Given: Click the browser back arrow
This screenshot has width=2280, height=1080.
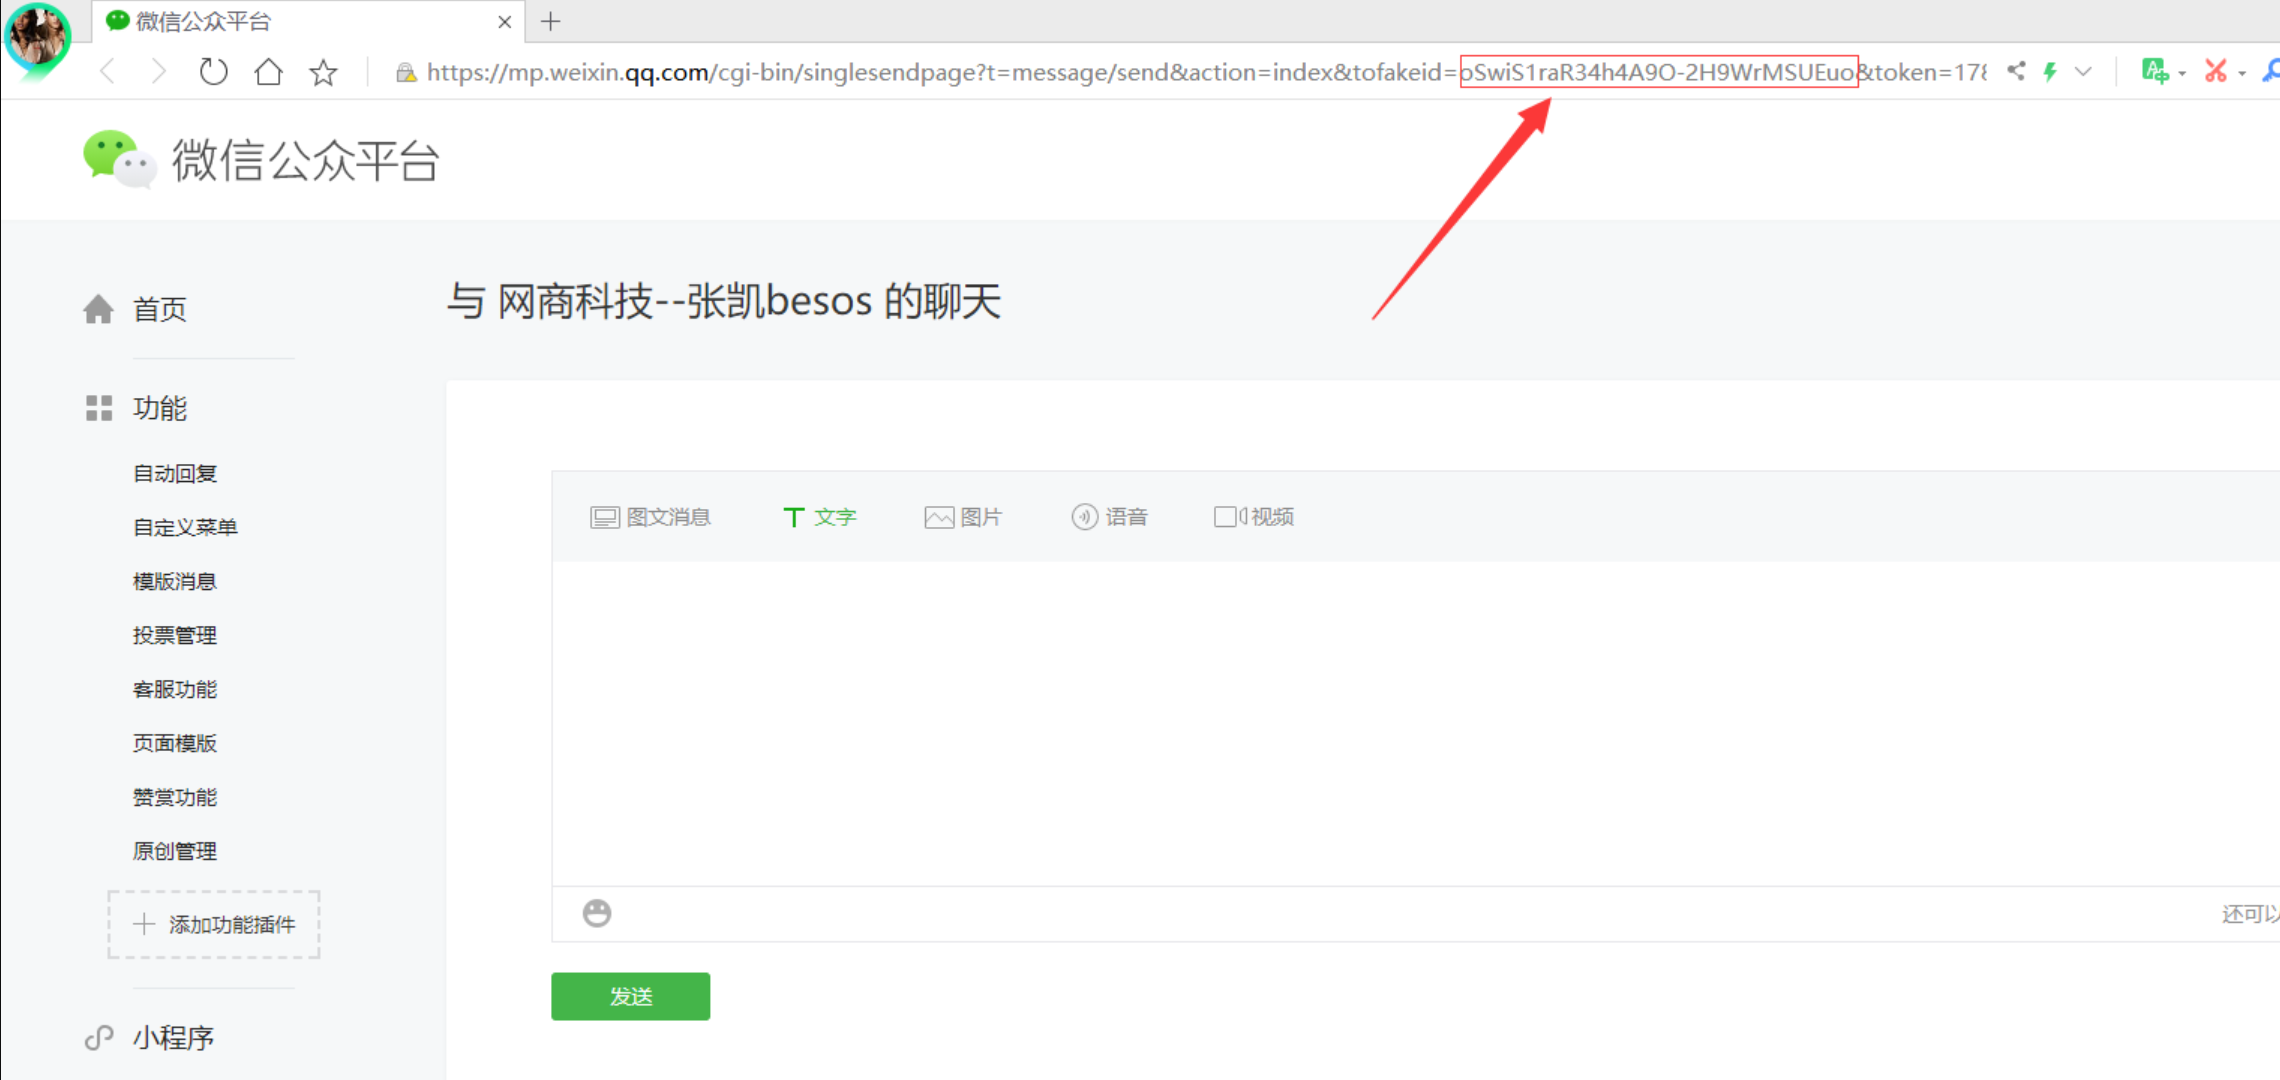Looking at the screenshot, I should pos(107,72).
